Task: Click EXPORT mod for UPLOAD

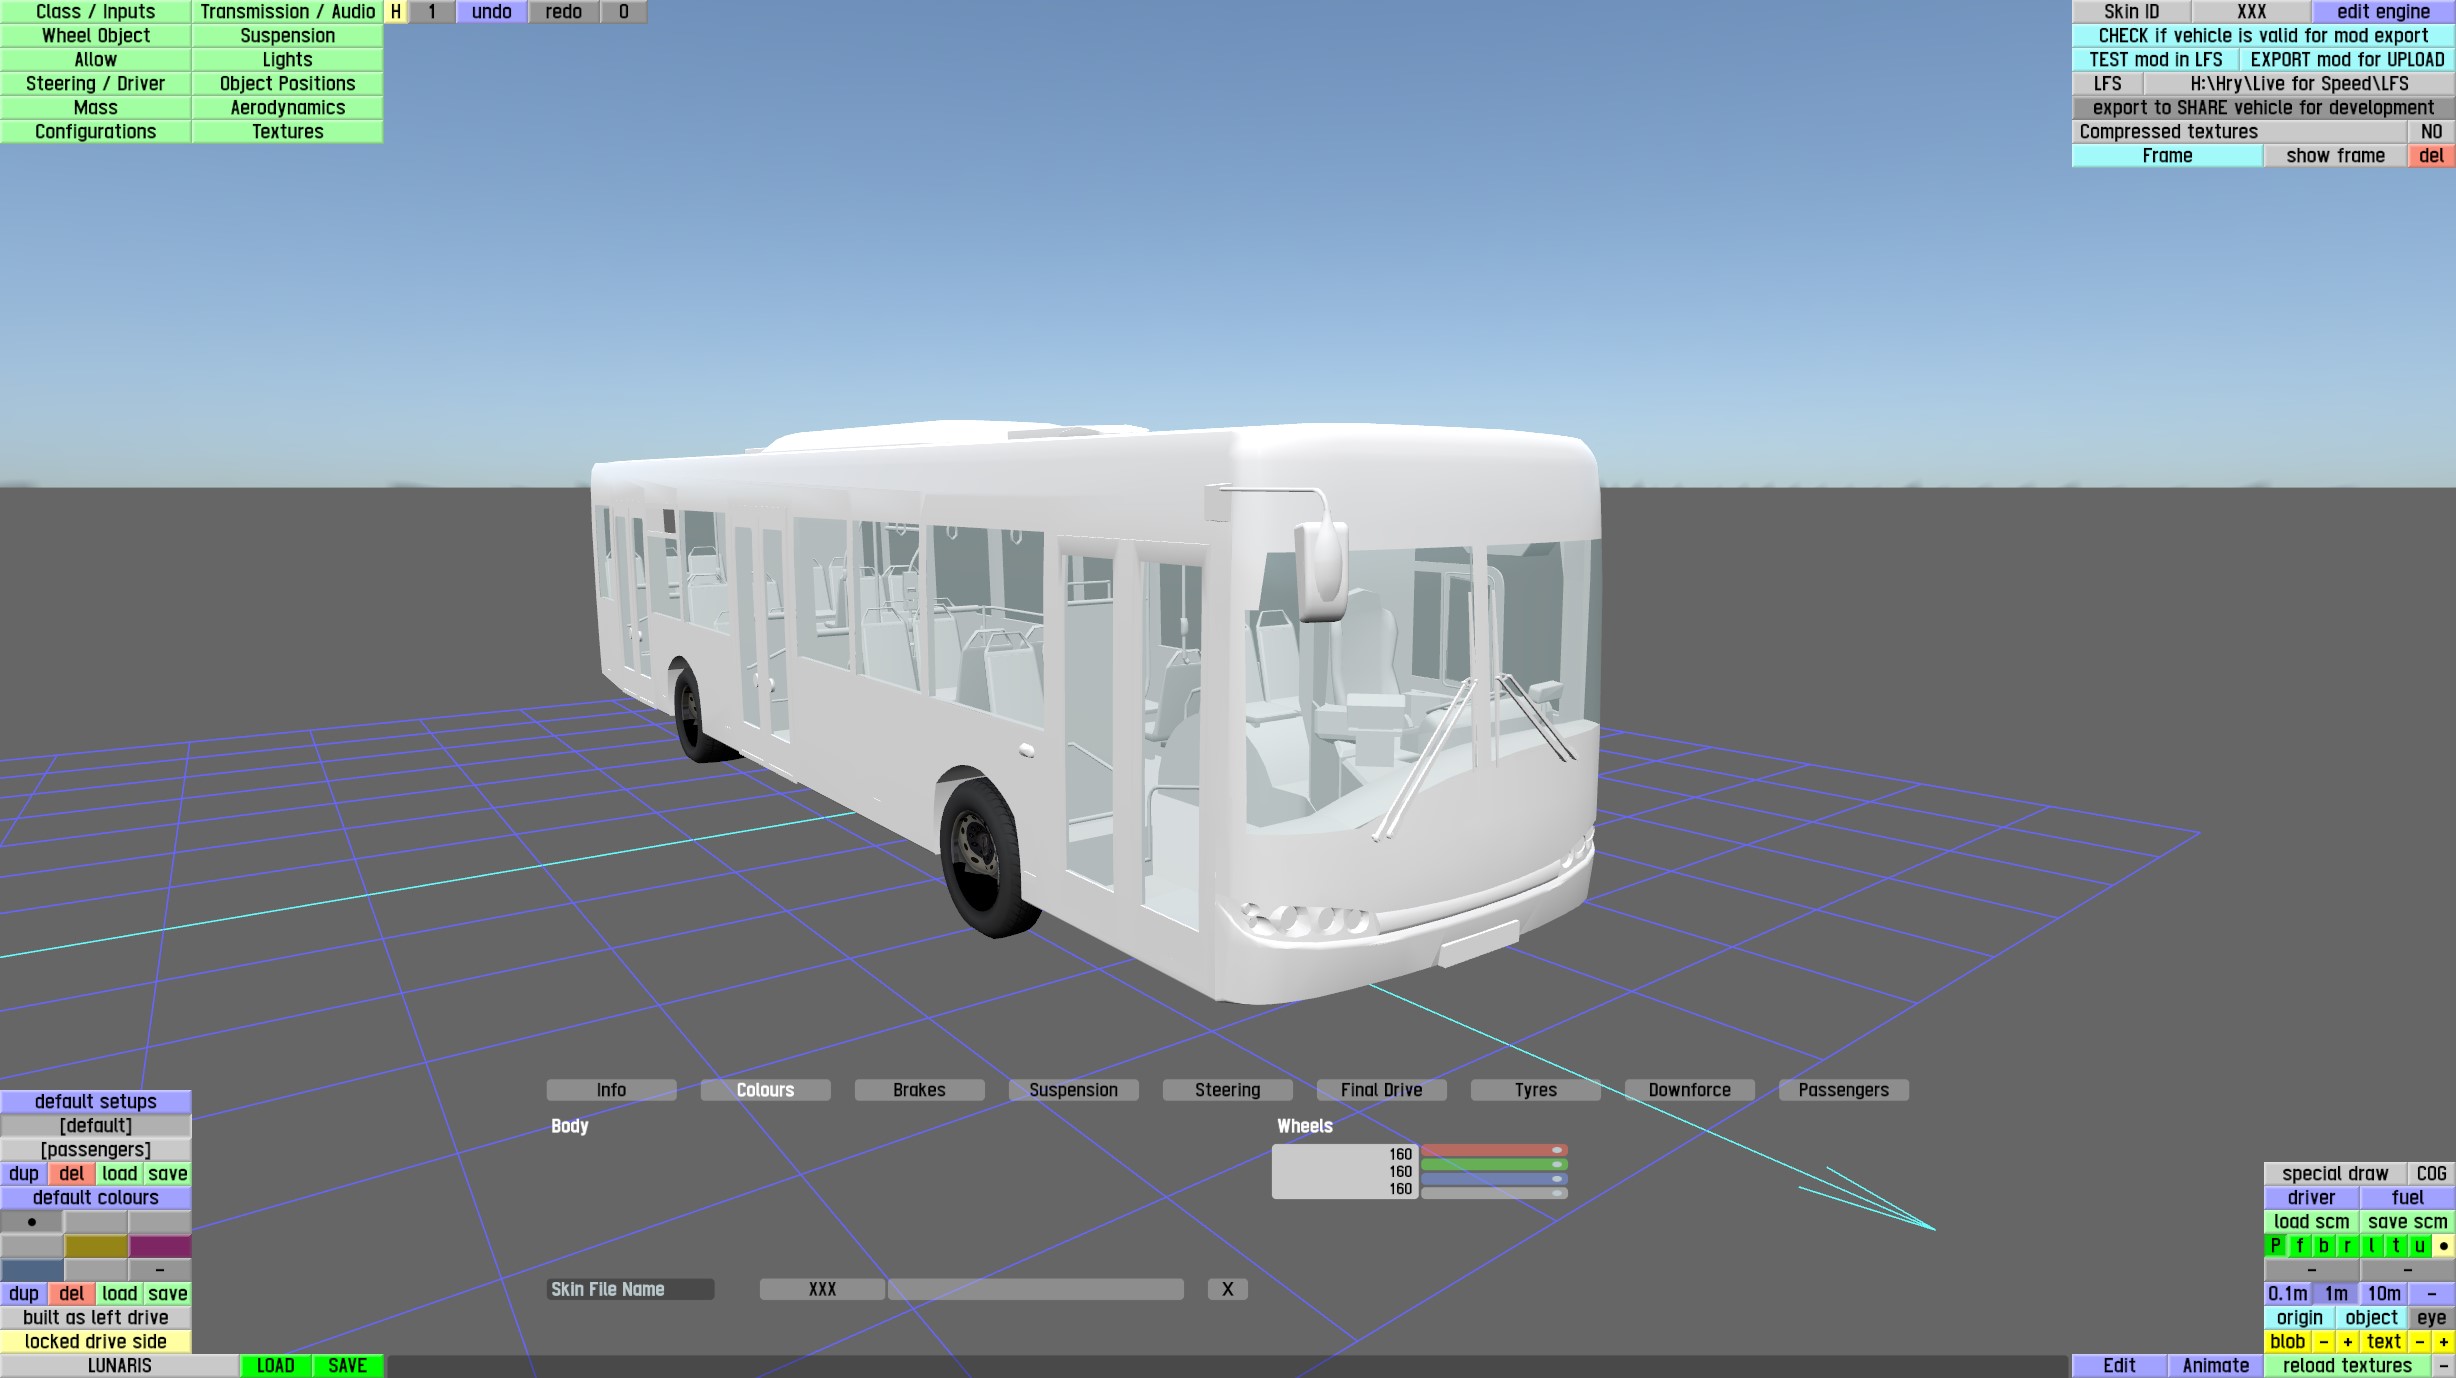Action: point(2347,59)
